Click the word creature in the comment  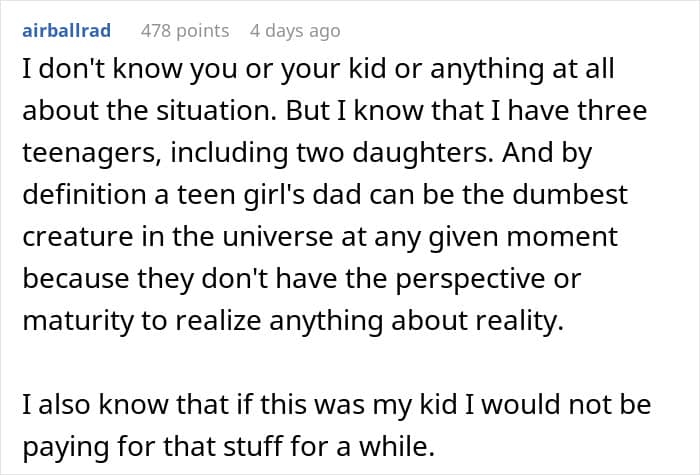pos(78,237)
